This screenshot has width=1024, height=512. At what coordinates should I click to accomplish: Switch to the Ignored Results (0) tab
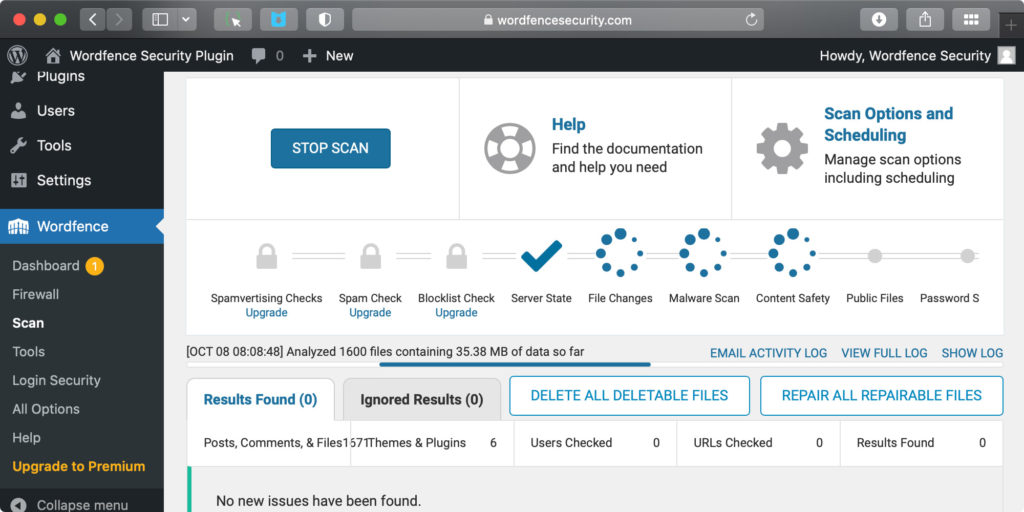tap(422, 400)
